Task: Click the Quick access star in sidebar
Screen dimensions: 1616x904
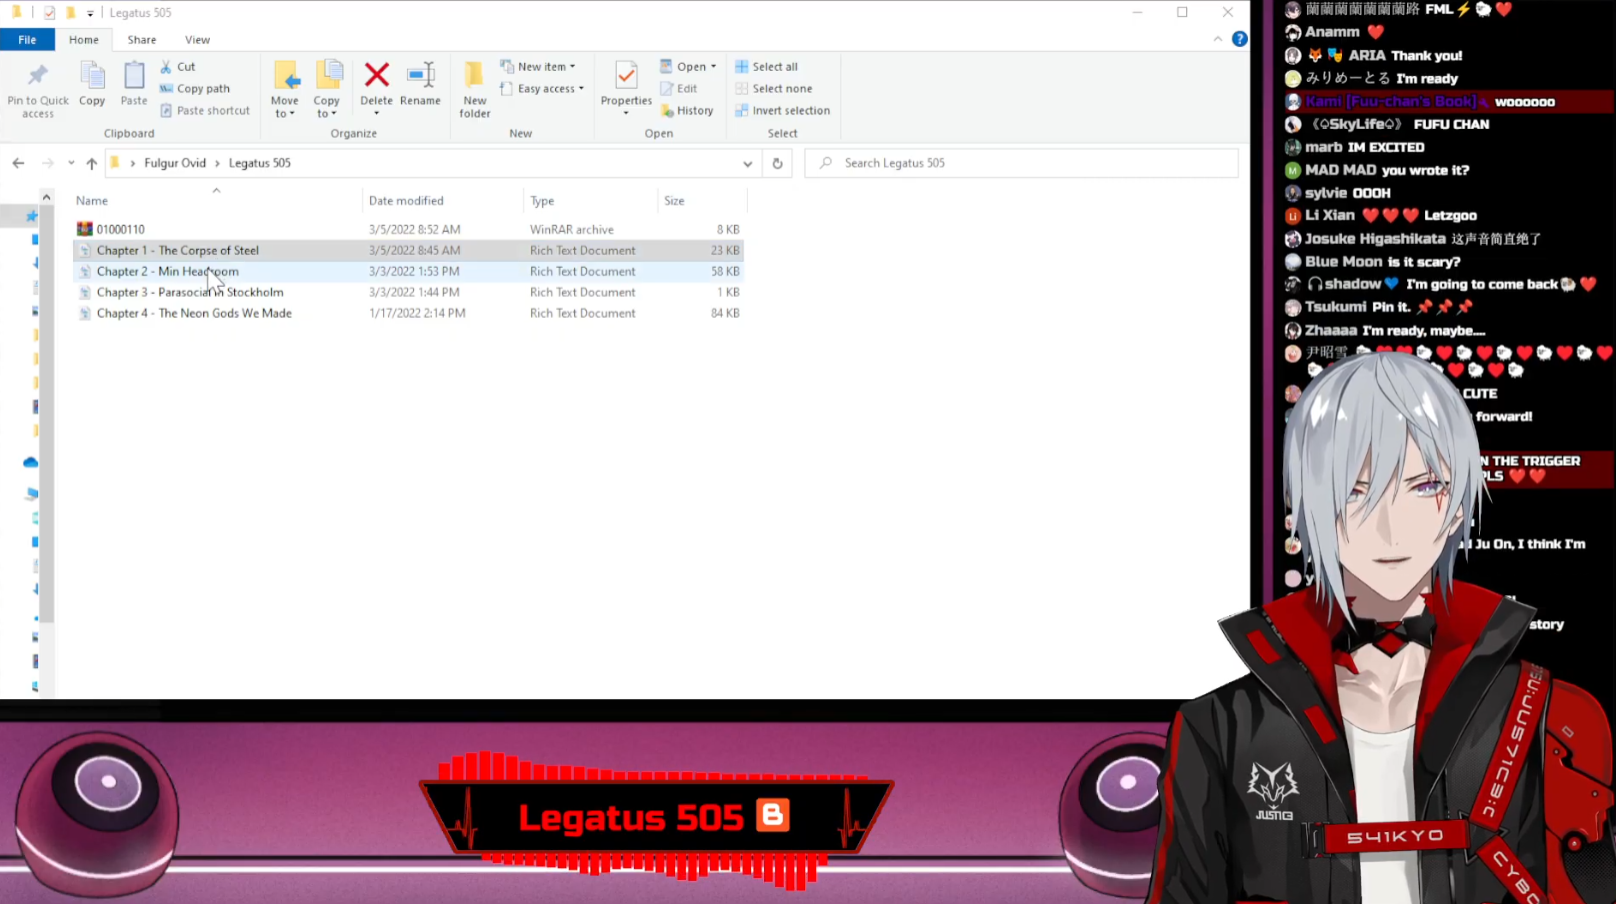Action: [x=32, y=216]
